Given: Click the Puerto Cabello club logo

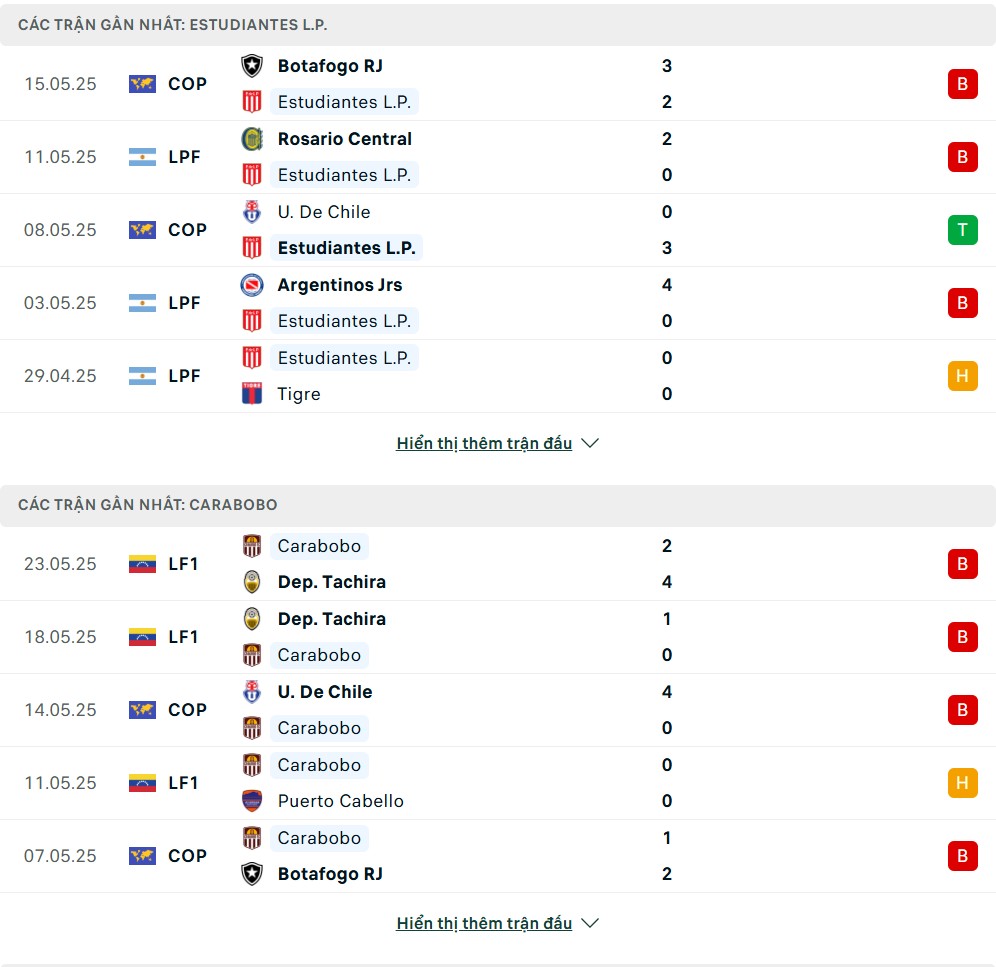Looking at the screenshot, I should pyautogui.click(x=252, y=801).
